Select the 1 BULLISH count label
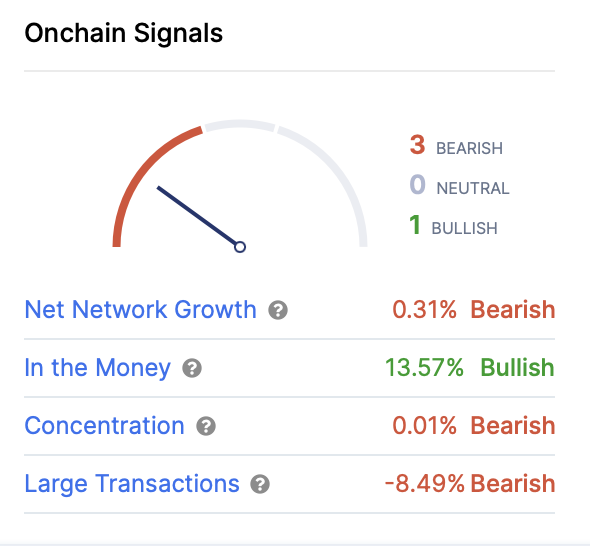This screenshot has width=590, height=546. click(453, 225)
